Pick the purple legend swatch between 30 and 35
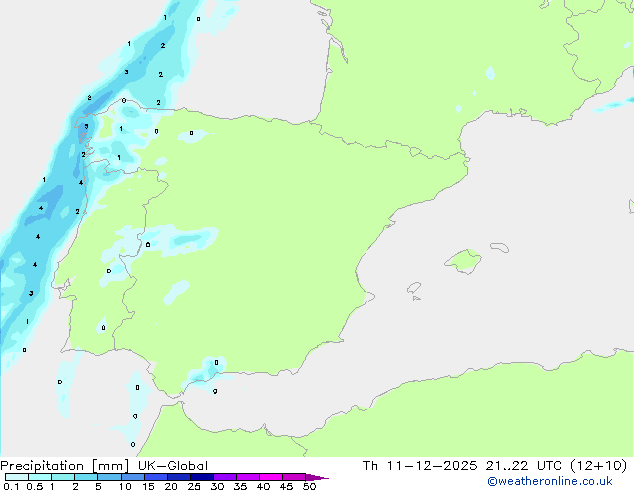The image size is (634, 490). click(x=225, y=477)
